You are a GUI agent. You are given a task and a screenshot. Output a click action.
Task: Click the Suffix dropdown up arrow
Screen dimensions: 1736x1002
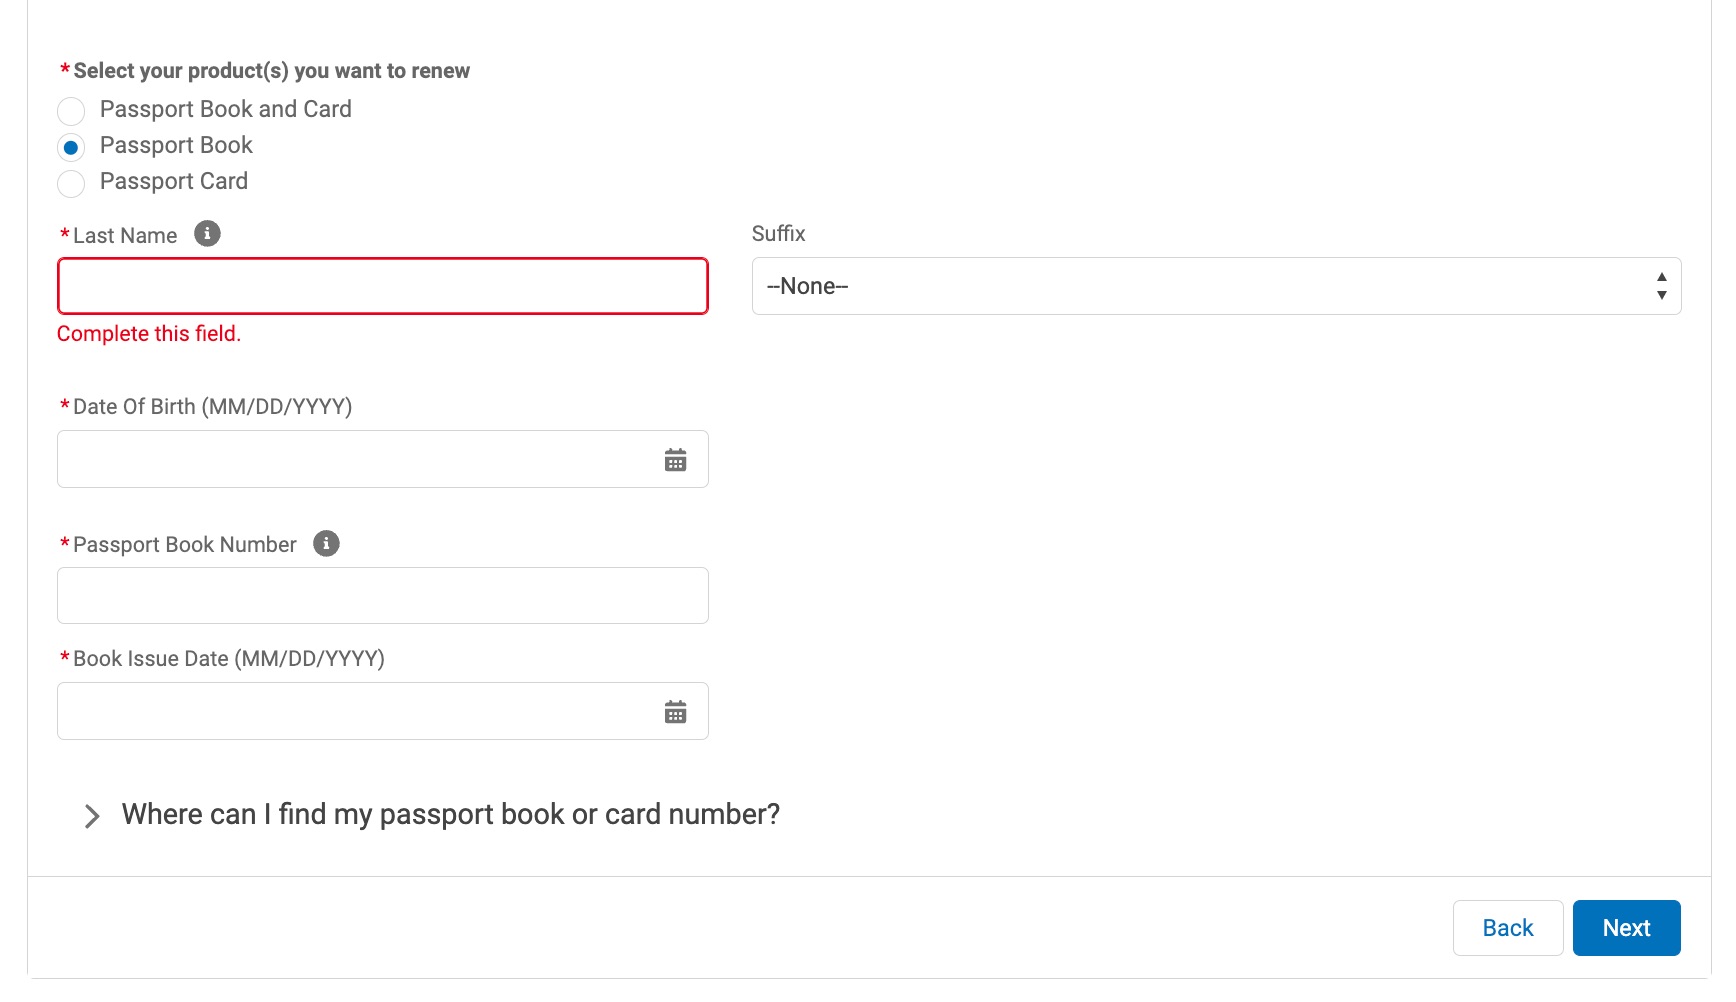tap(1661, 277)
